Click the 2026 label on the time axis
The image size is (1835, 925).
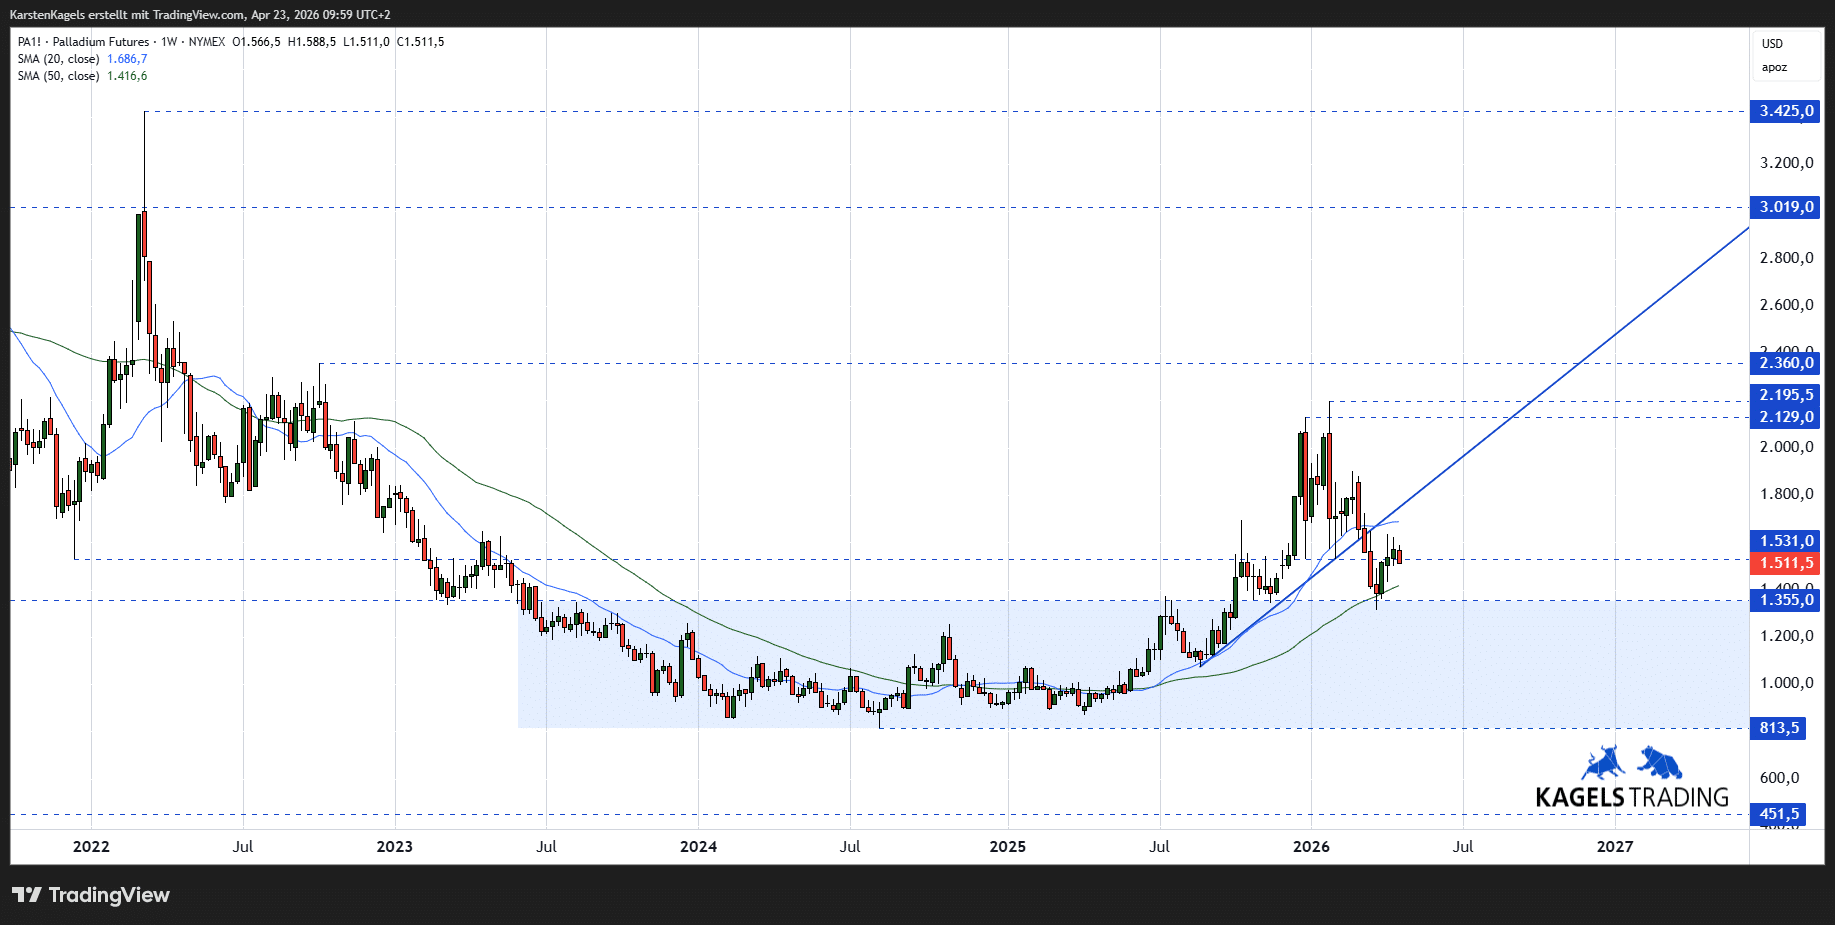[1311, 847]
